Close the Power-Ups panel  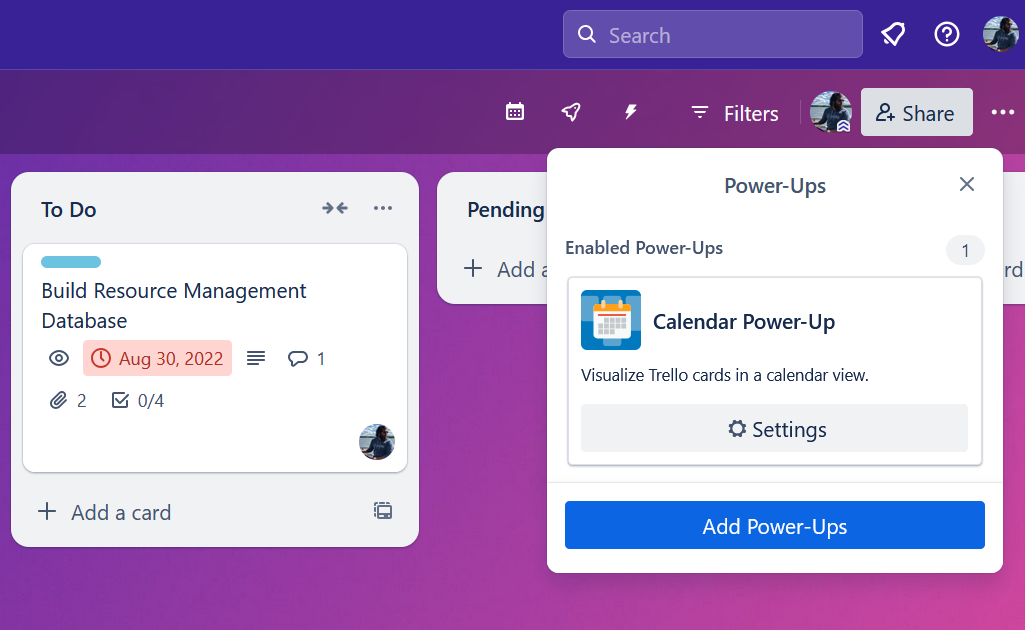[966, 184]
